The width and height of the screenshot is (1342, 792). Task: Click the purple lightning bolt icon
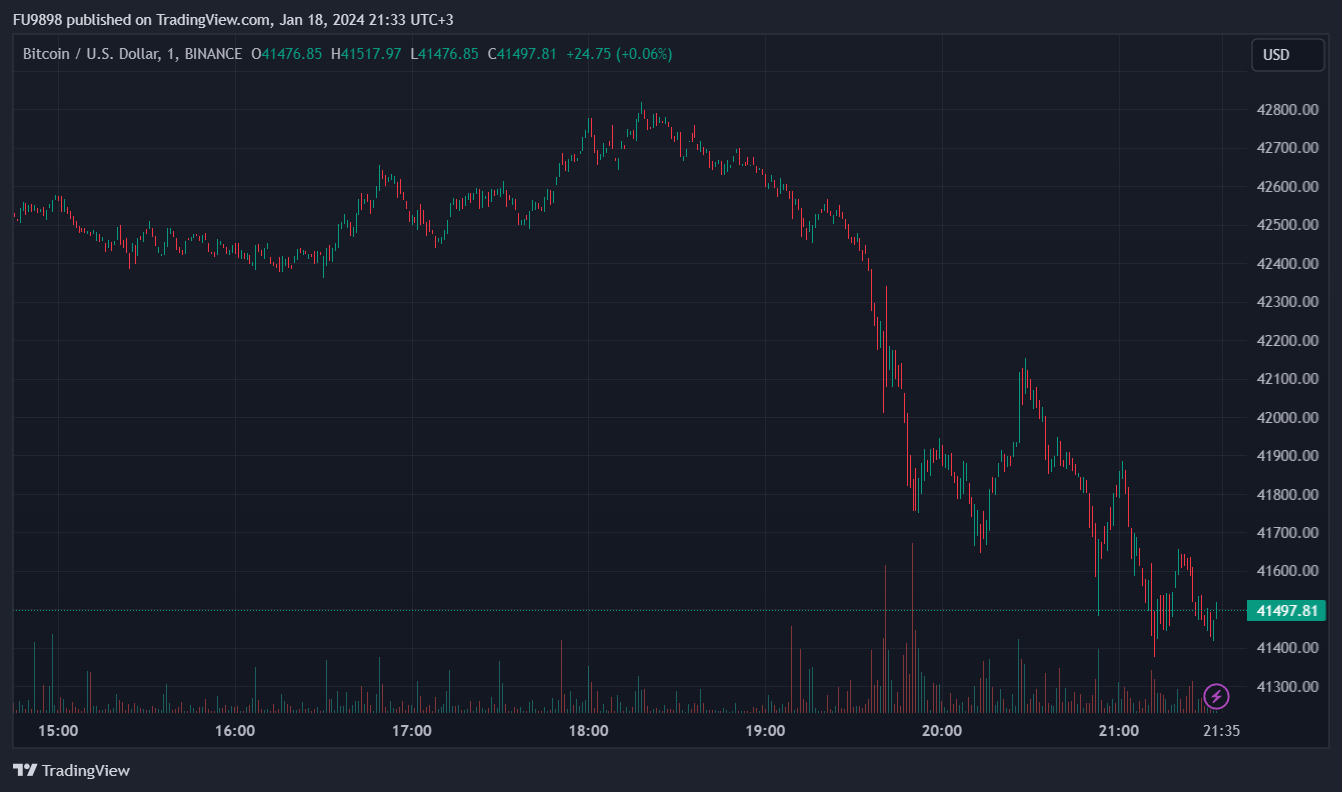pyautogui.click(x=1216, y=696)
